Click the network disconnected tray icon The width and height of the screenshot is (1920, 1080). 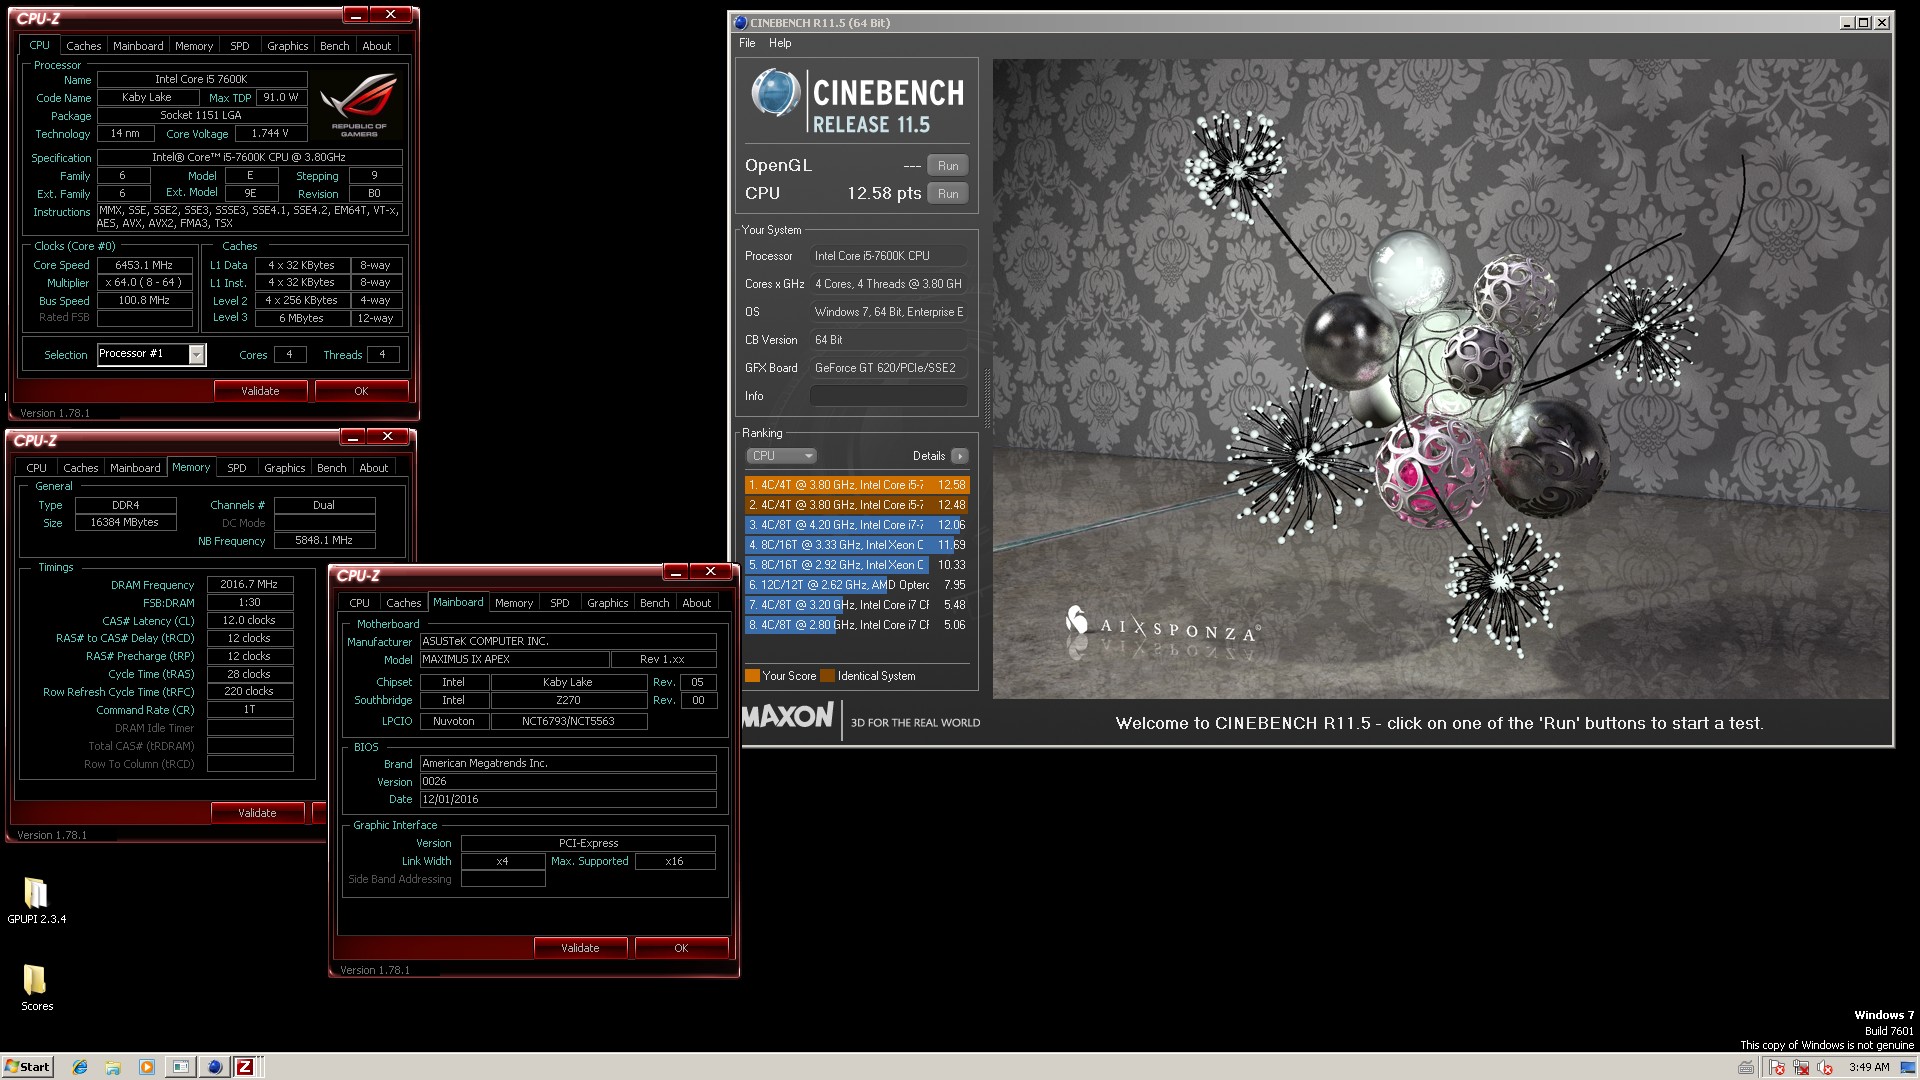pyautogui.click(x=1801, y=1067)
